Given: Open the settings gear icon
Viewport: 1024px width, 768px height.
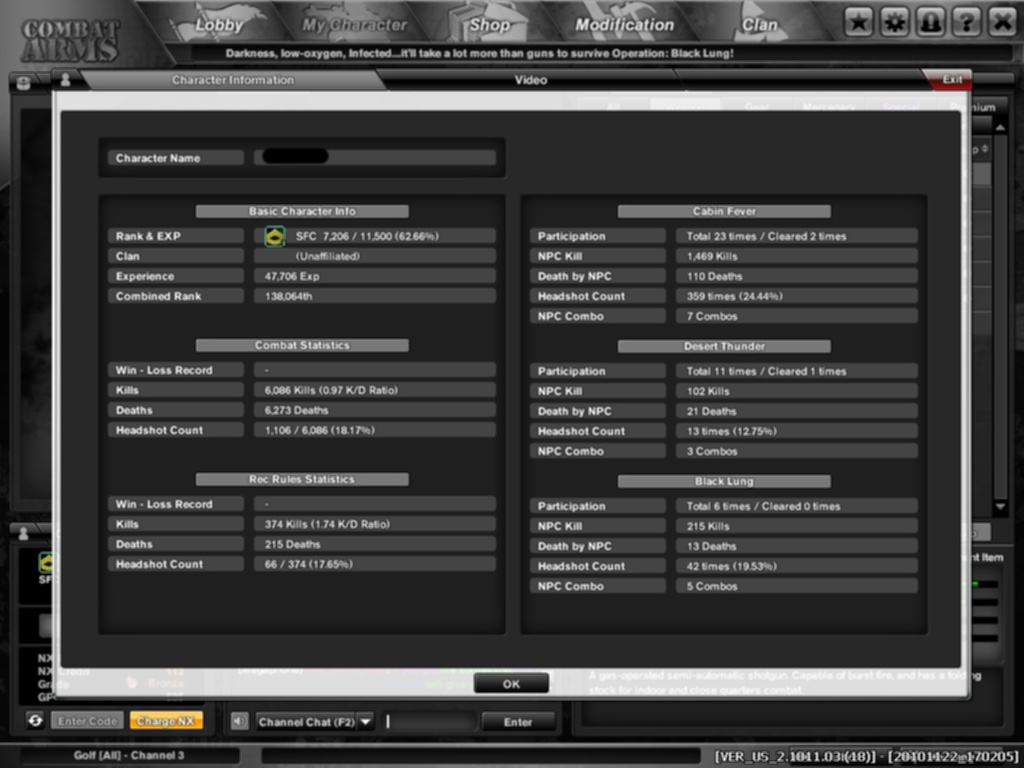Looking at the screenshot, I should tap(895, 23).
